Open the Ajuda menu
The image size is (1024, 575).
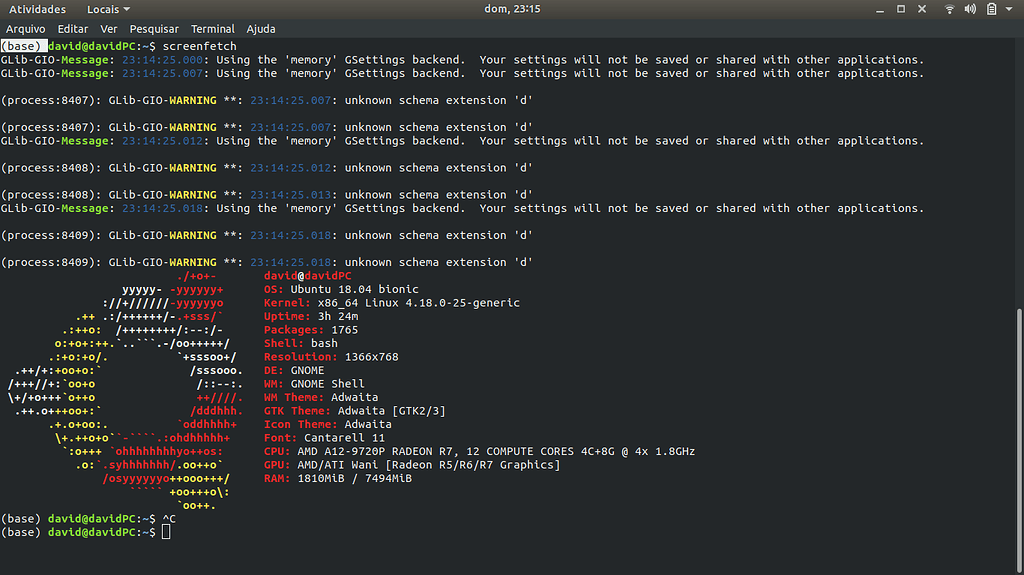click(x=261, y=29)
